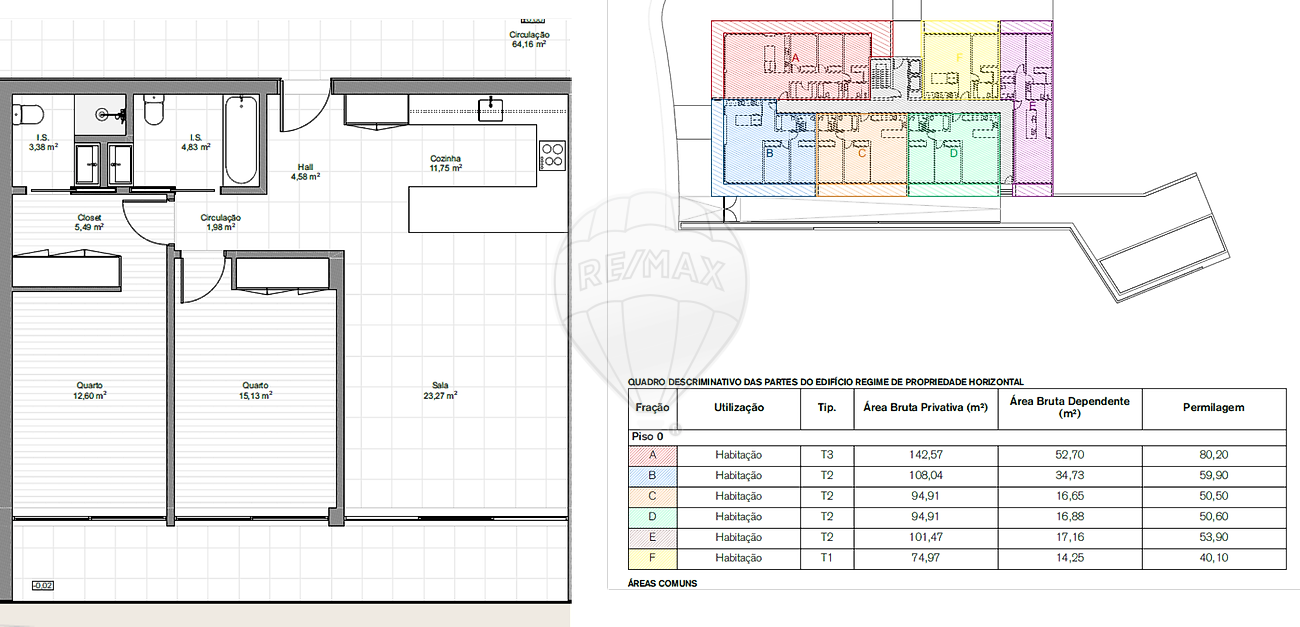Click the Permilagem column header
1300x627 pixels.
[1213, 408]
